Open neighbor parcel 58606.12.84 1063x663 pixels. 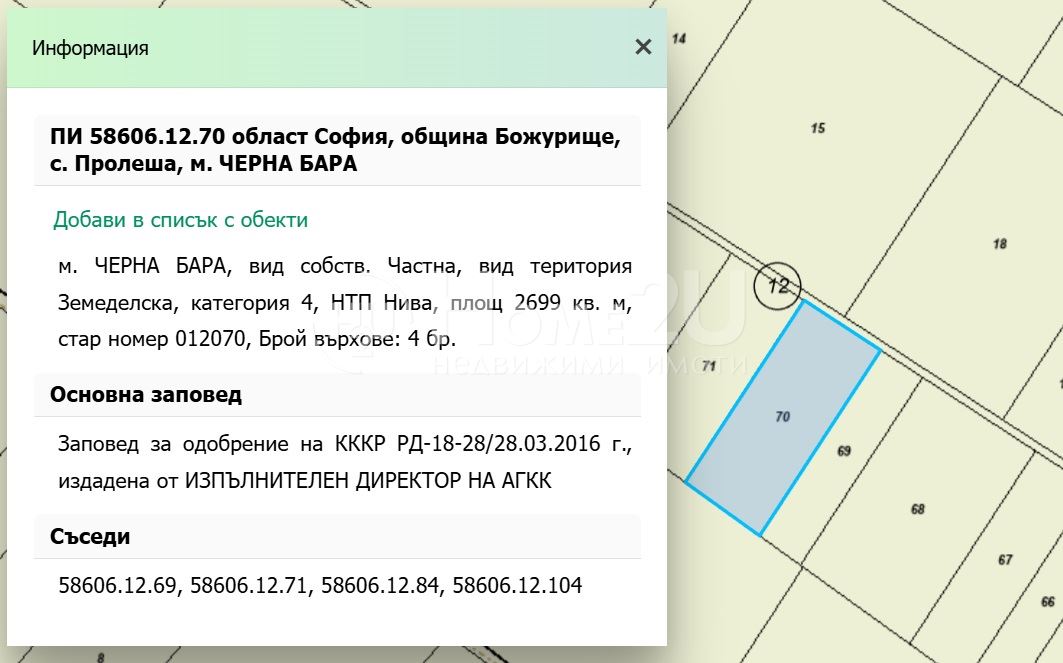click(x=381, y=585)
